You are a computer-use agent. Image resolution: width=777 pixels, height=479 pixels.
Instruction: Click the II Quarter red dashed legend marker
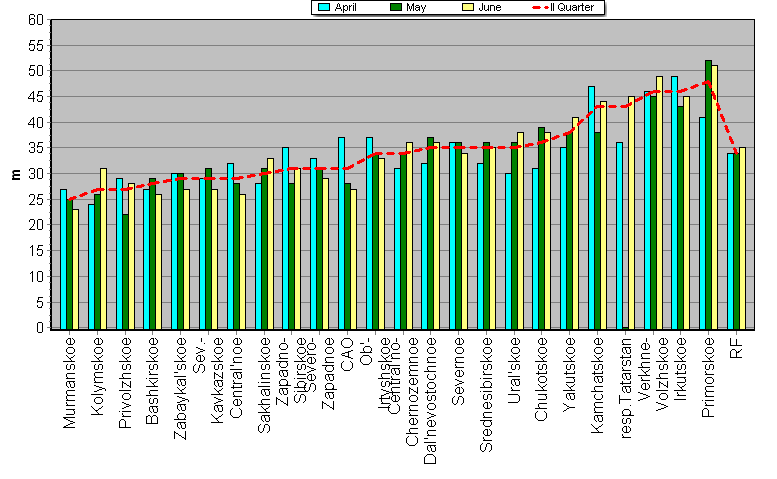[x=540, y=7]
